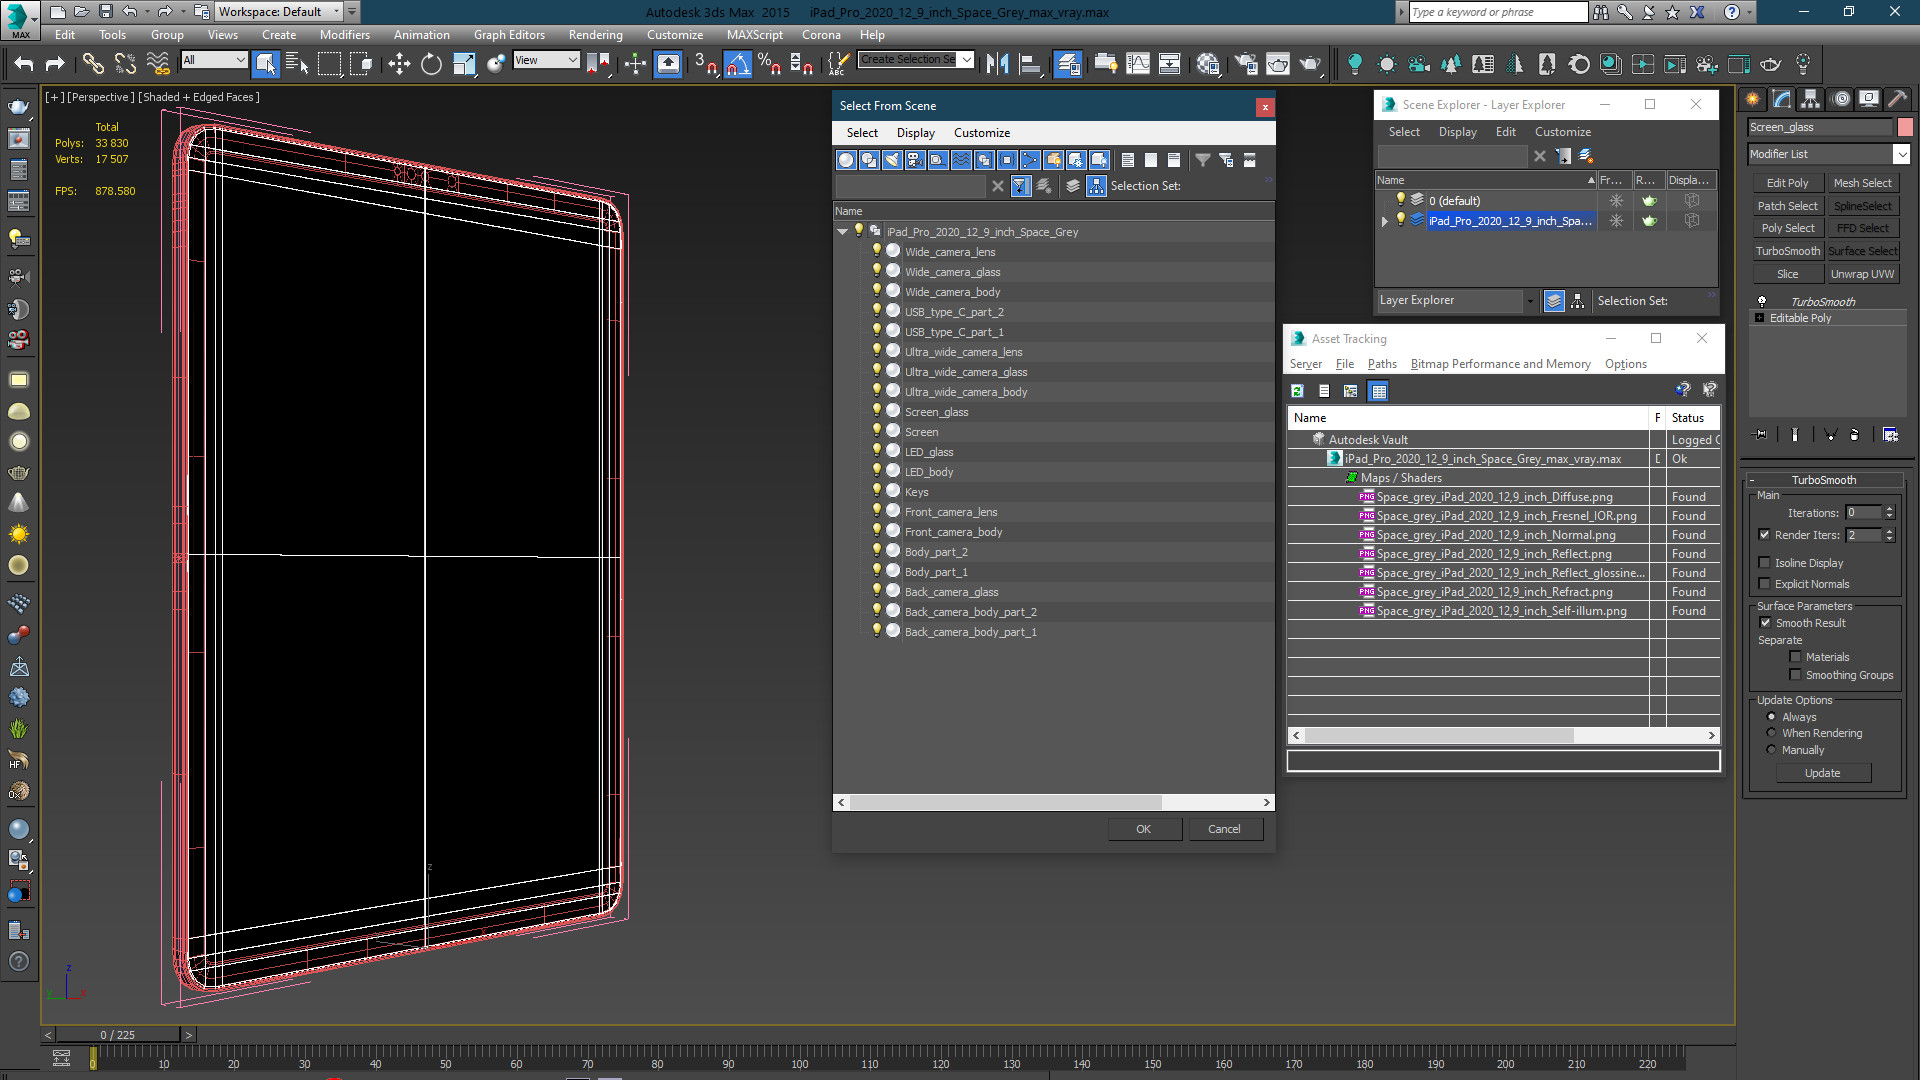Image resolution: width=1920 pixels, height=1080 pixels.
Task: Open the Curve Editor icon
Action: click(1138, 64)
